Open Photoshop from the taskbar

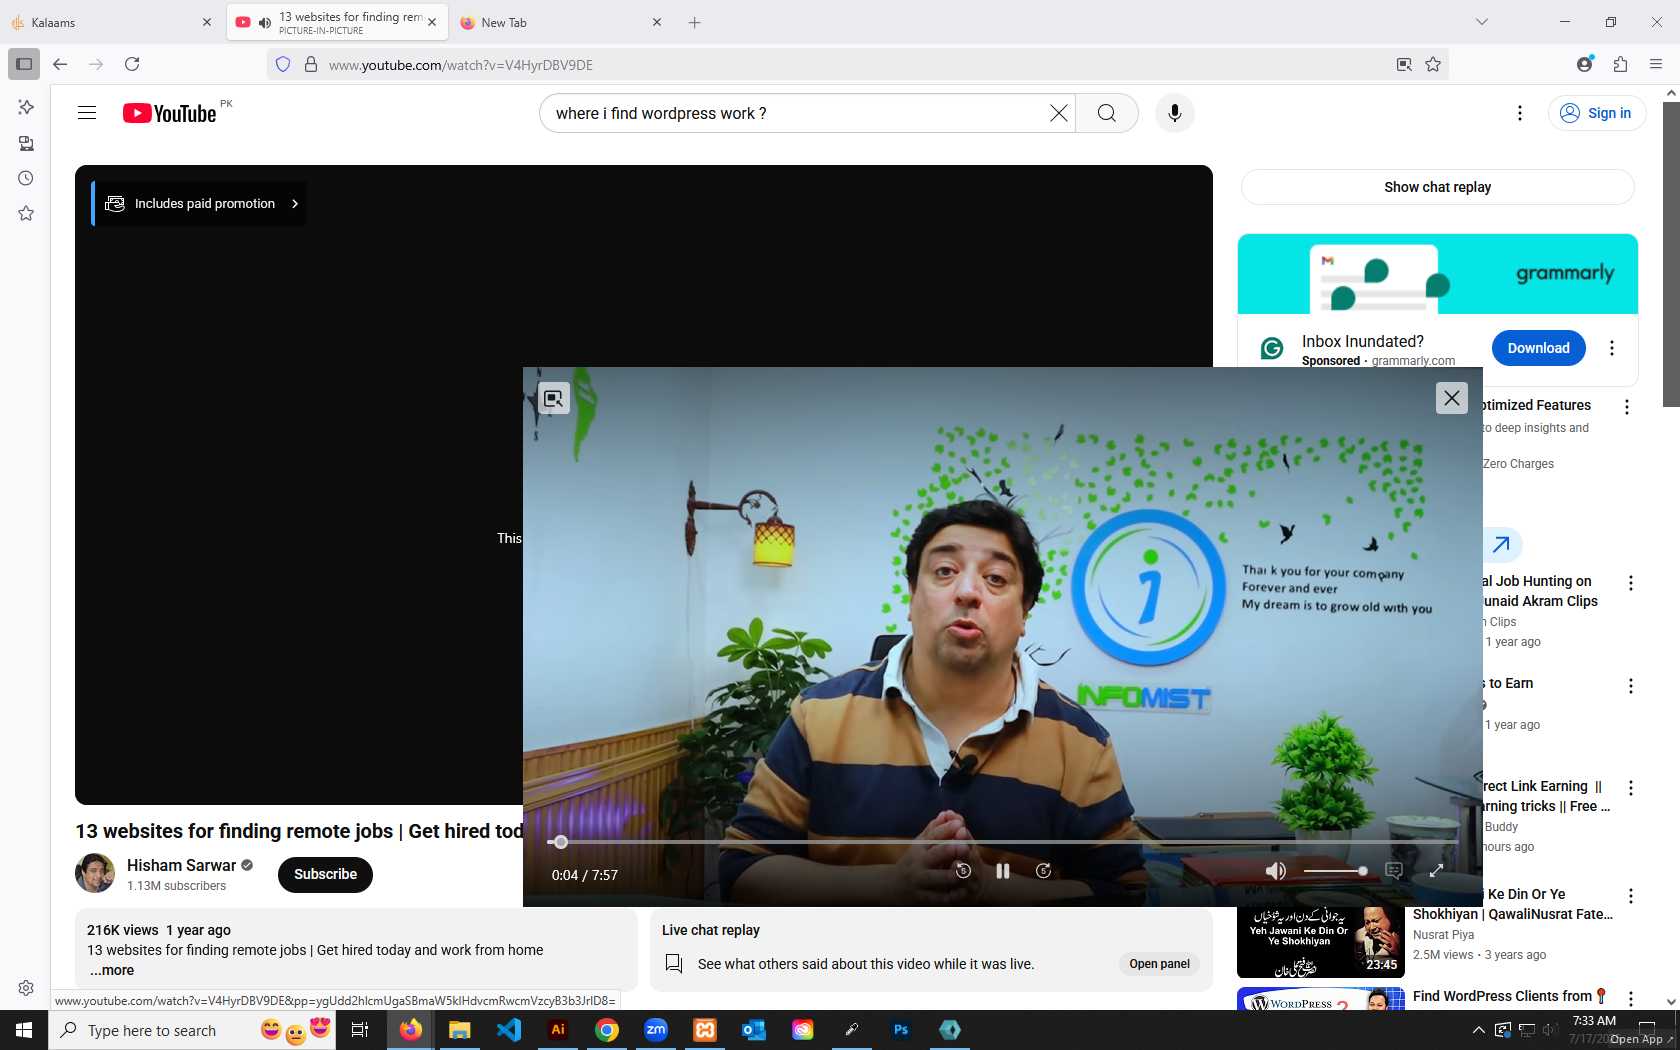click(901, 1030)
